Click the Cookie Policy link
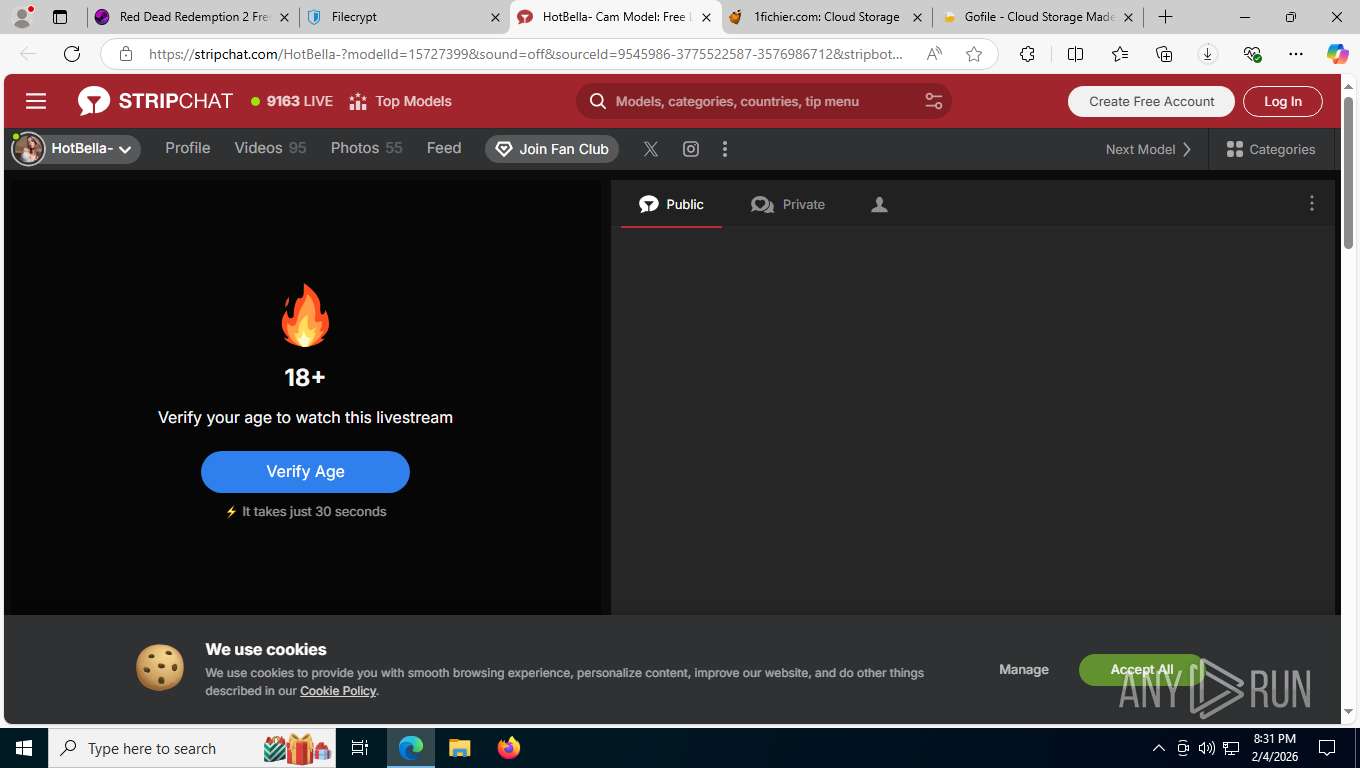1360x768 pixels. coord(338,691)
